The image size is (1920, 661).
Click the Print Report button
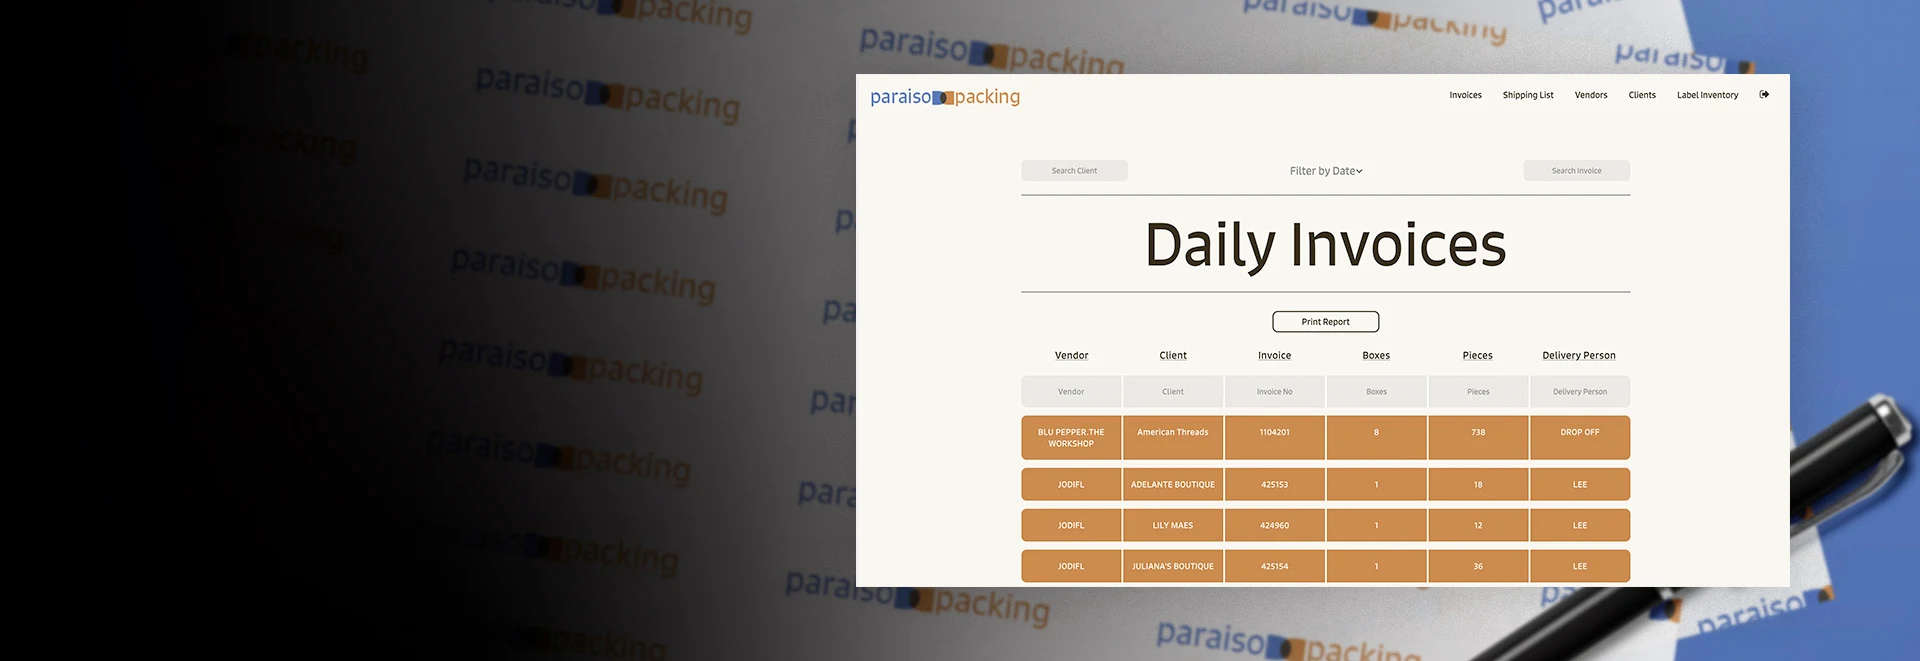point(1325,322)
